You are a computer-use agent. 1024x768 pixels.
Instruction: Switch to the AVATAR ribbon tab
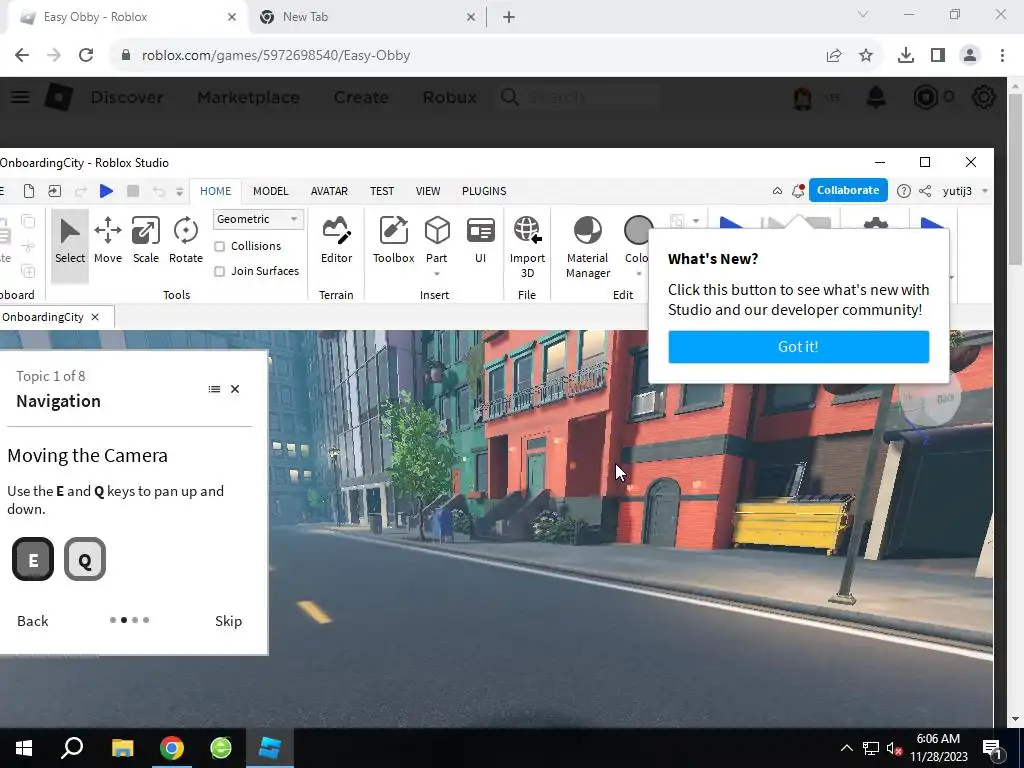(x=329, y=191)
